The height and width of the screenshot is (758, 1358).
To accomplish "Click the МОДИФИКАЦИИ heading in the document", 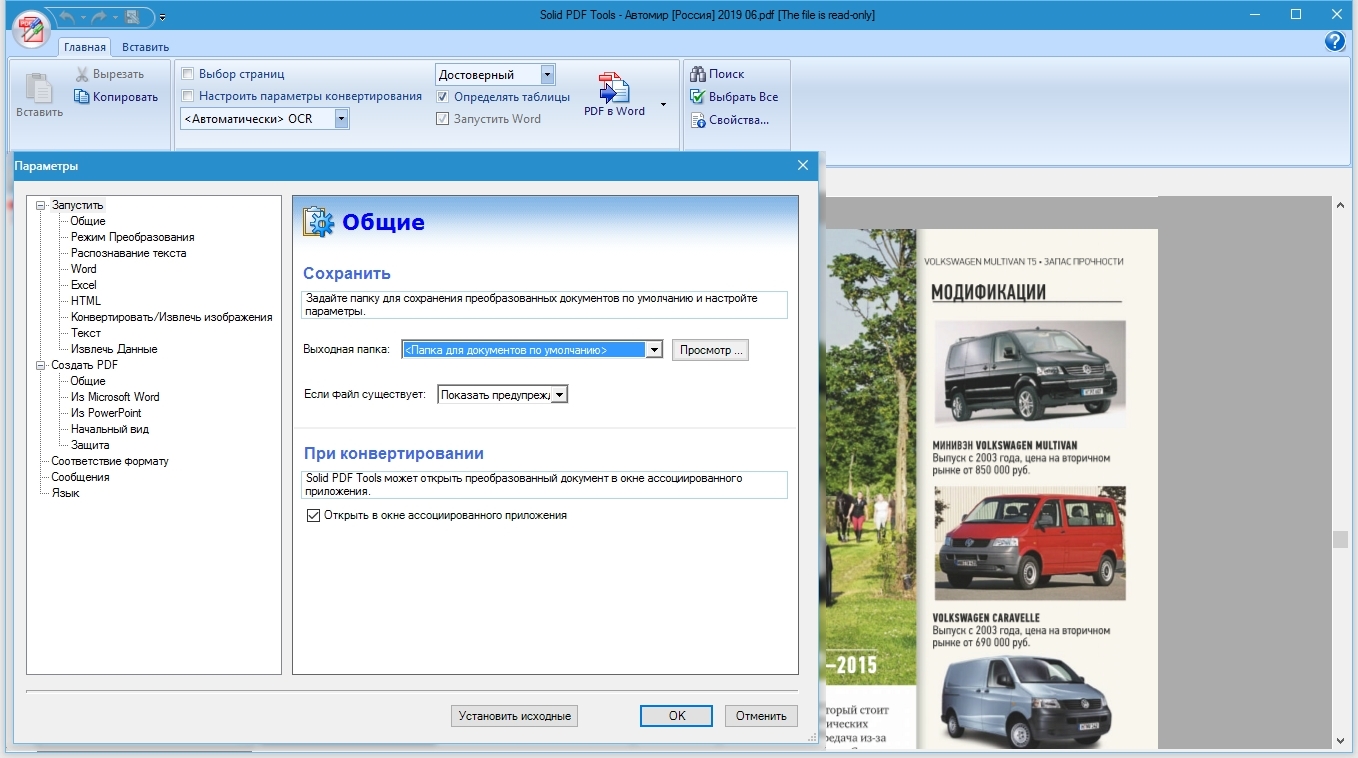I will (988, 293).
